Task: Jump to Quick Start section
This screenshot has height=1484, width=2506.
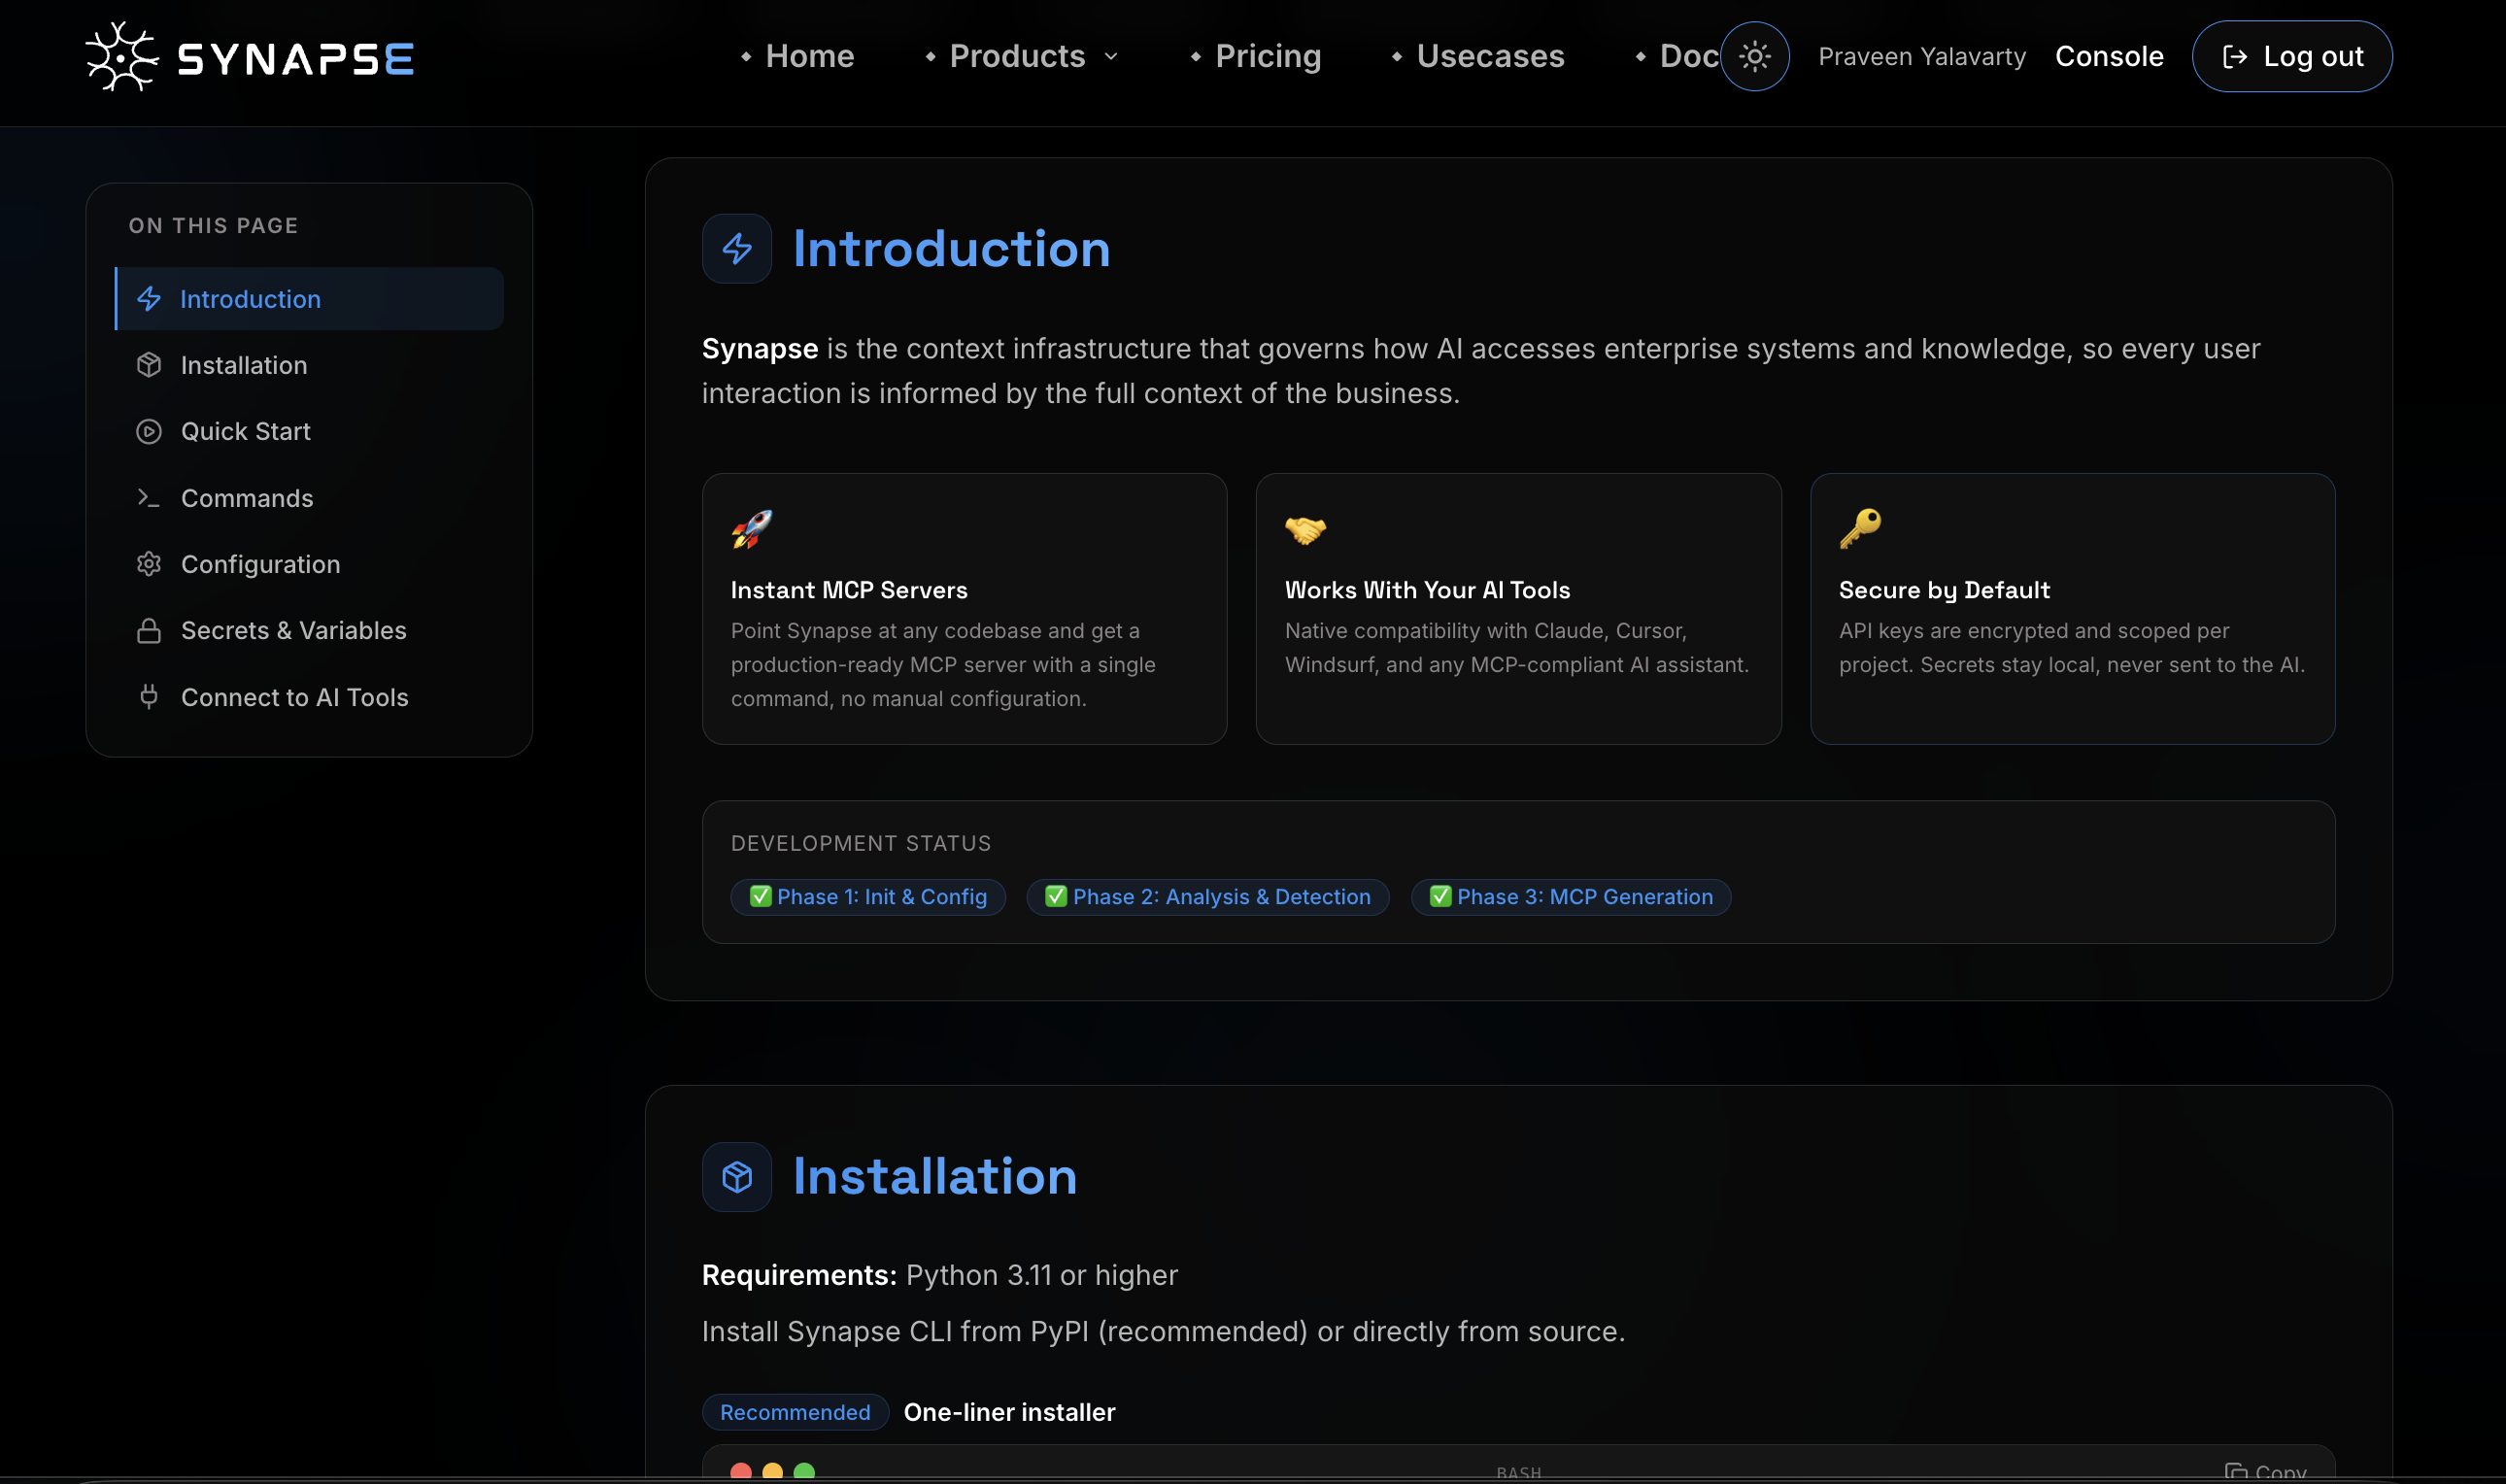Action: point(309,431)
